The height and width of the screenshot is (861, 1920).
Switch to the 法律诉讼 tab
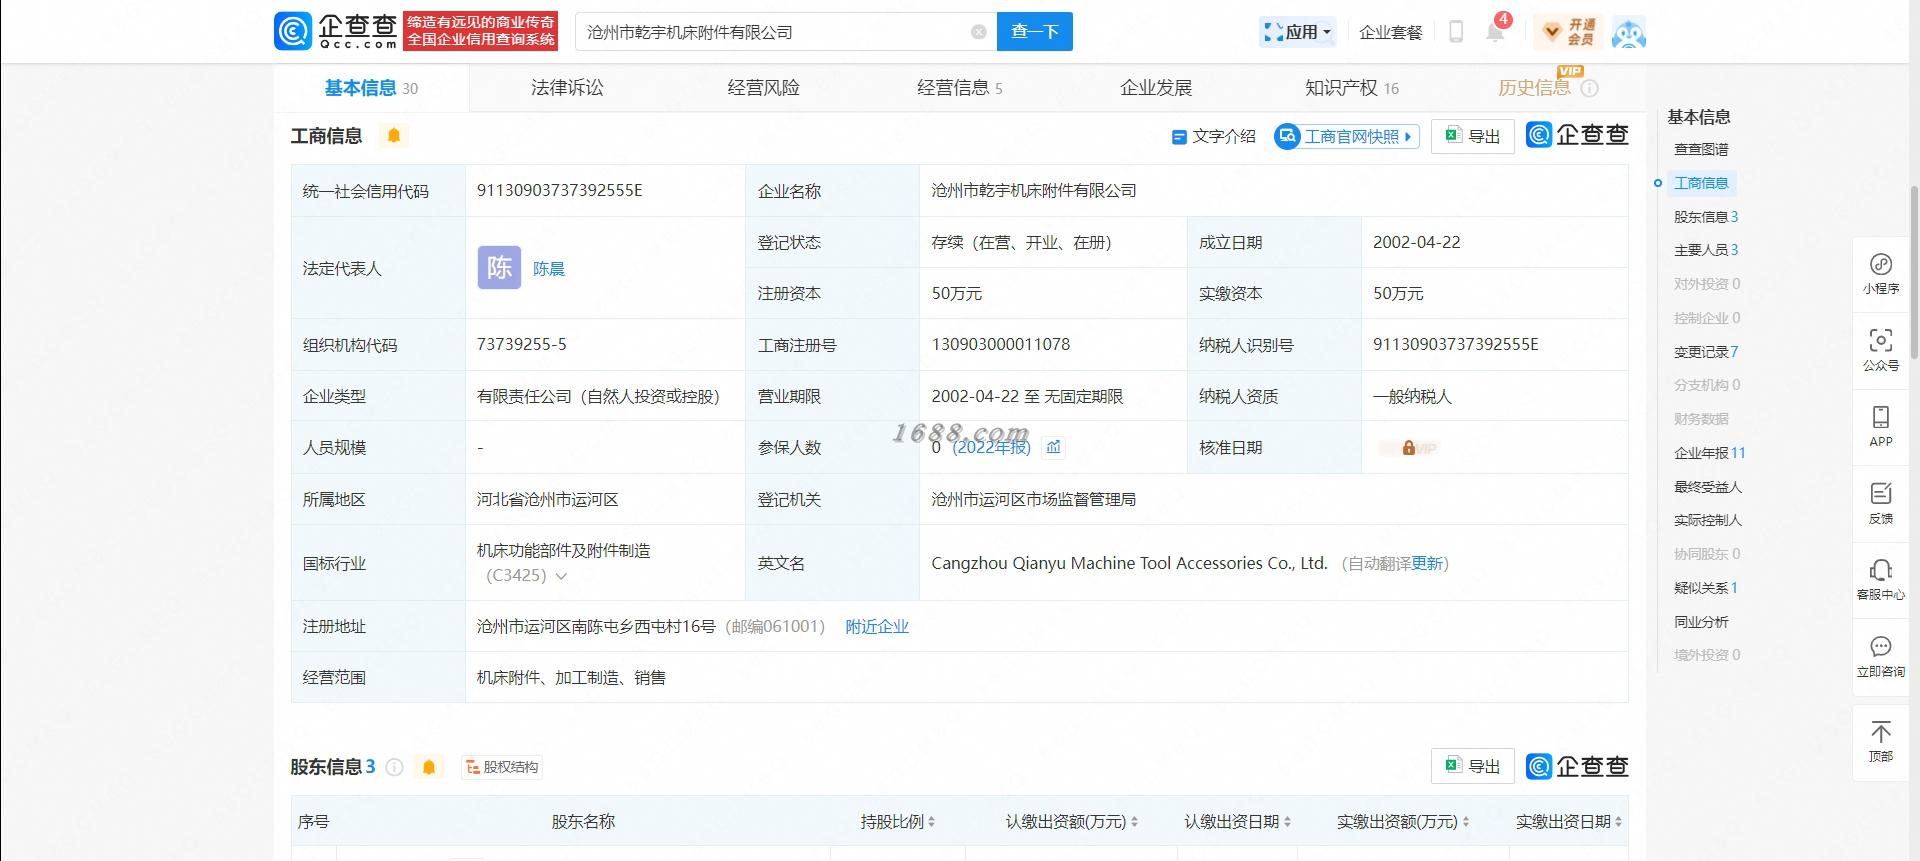567,88
